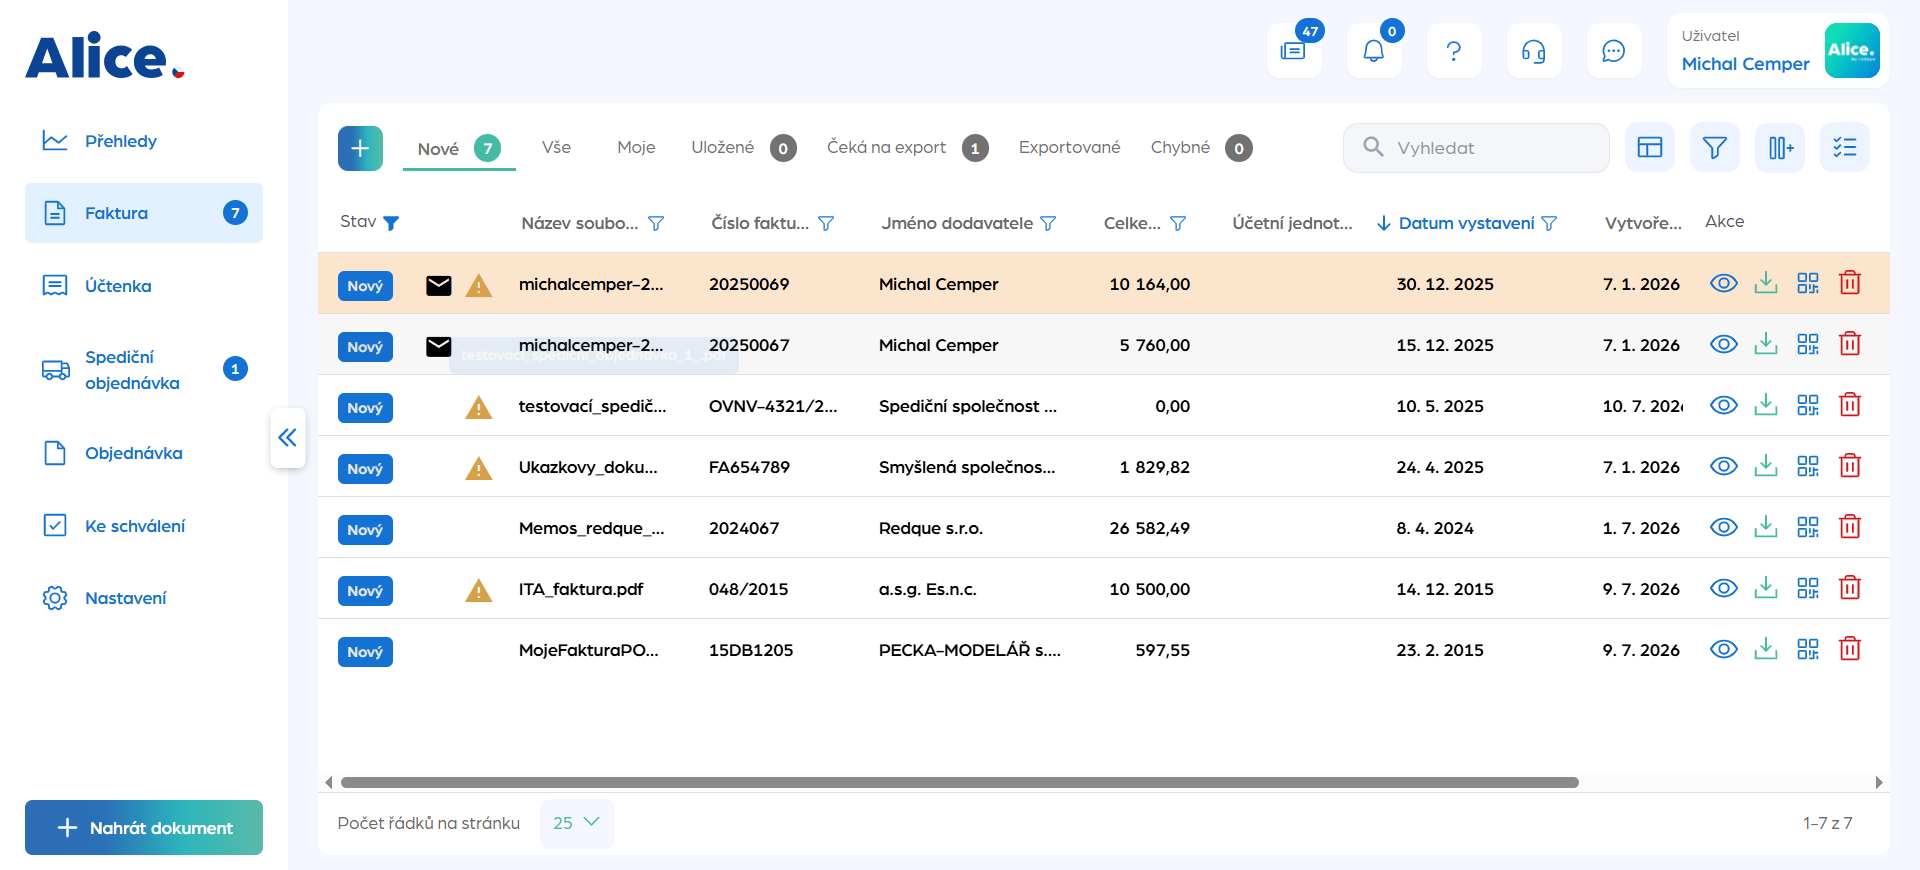1920x870 pixels.
Task: Open the table layout view icon
Action: [x=1650, y=148]
